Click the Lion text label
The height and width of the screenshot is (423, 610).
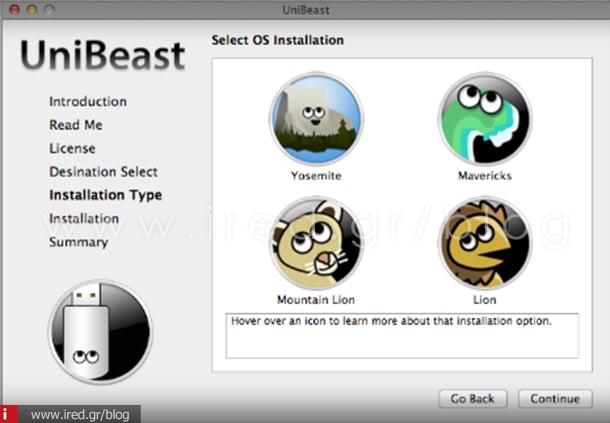(x=485, y=300)
